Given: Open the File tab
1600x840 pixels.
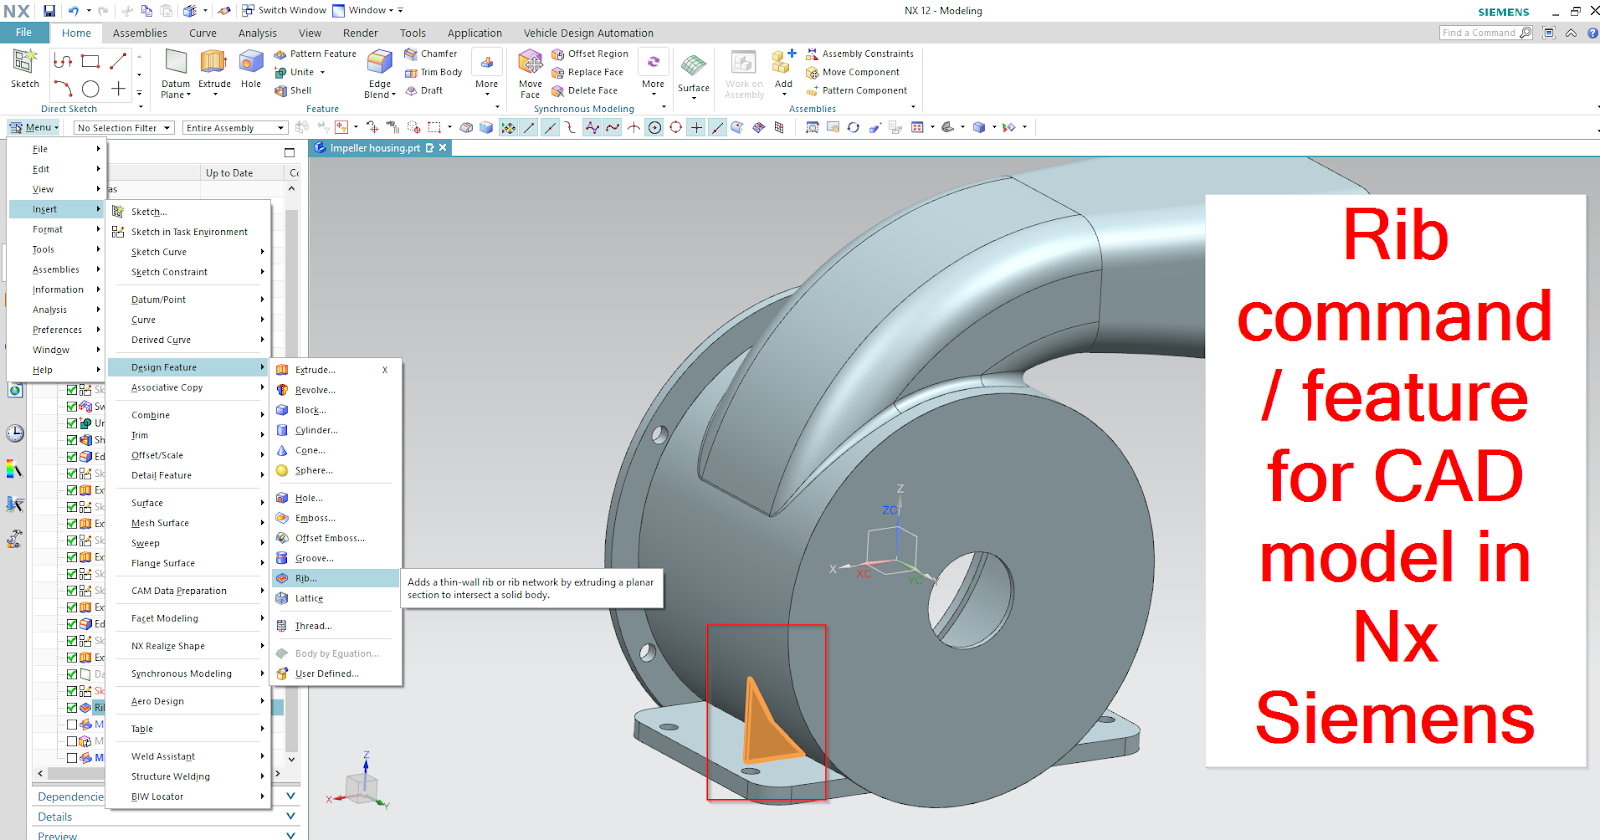Looking at the screenshot, I should point(24,33).
